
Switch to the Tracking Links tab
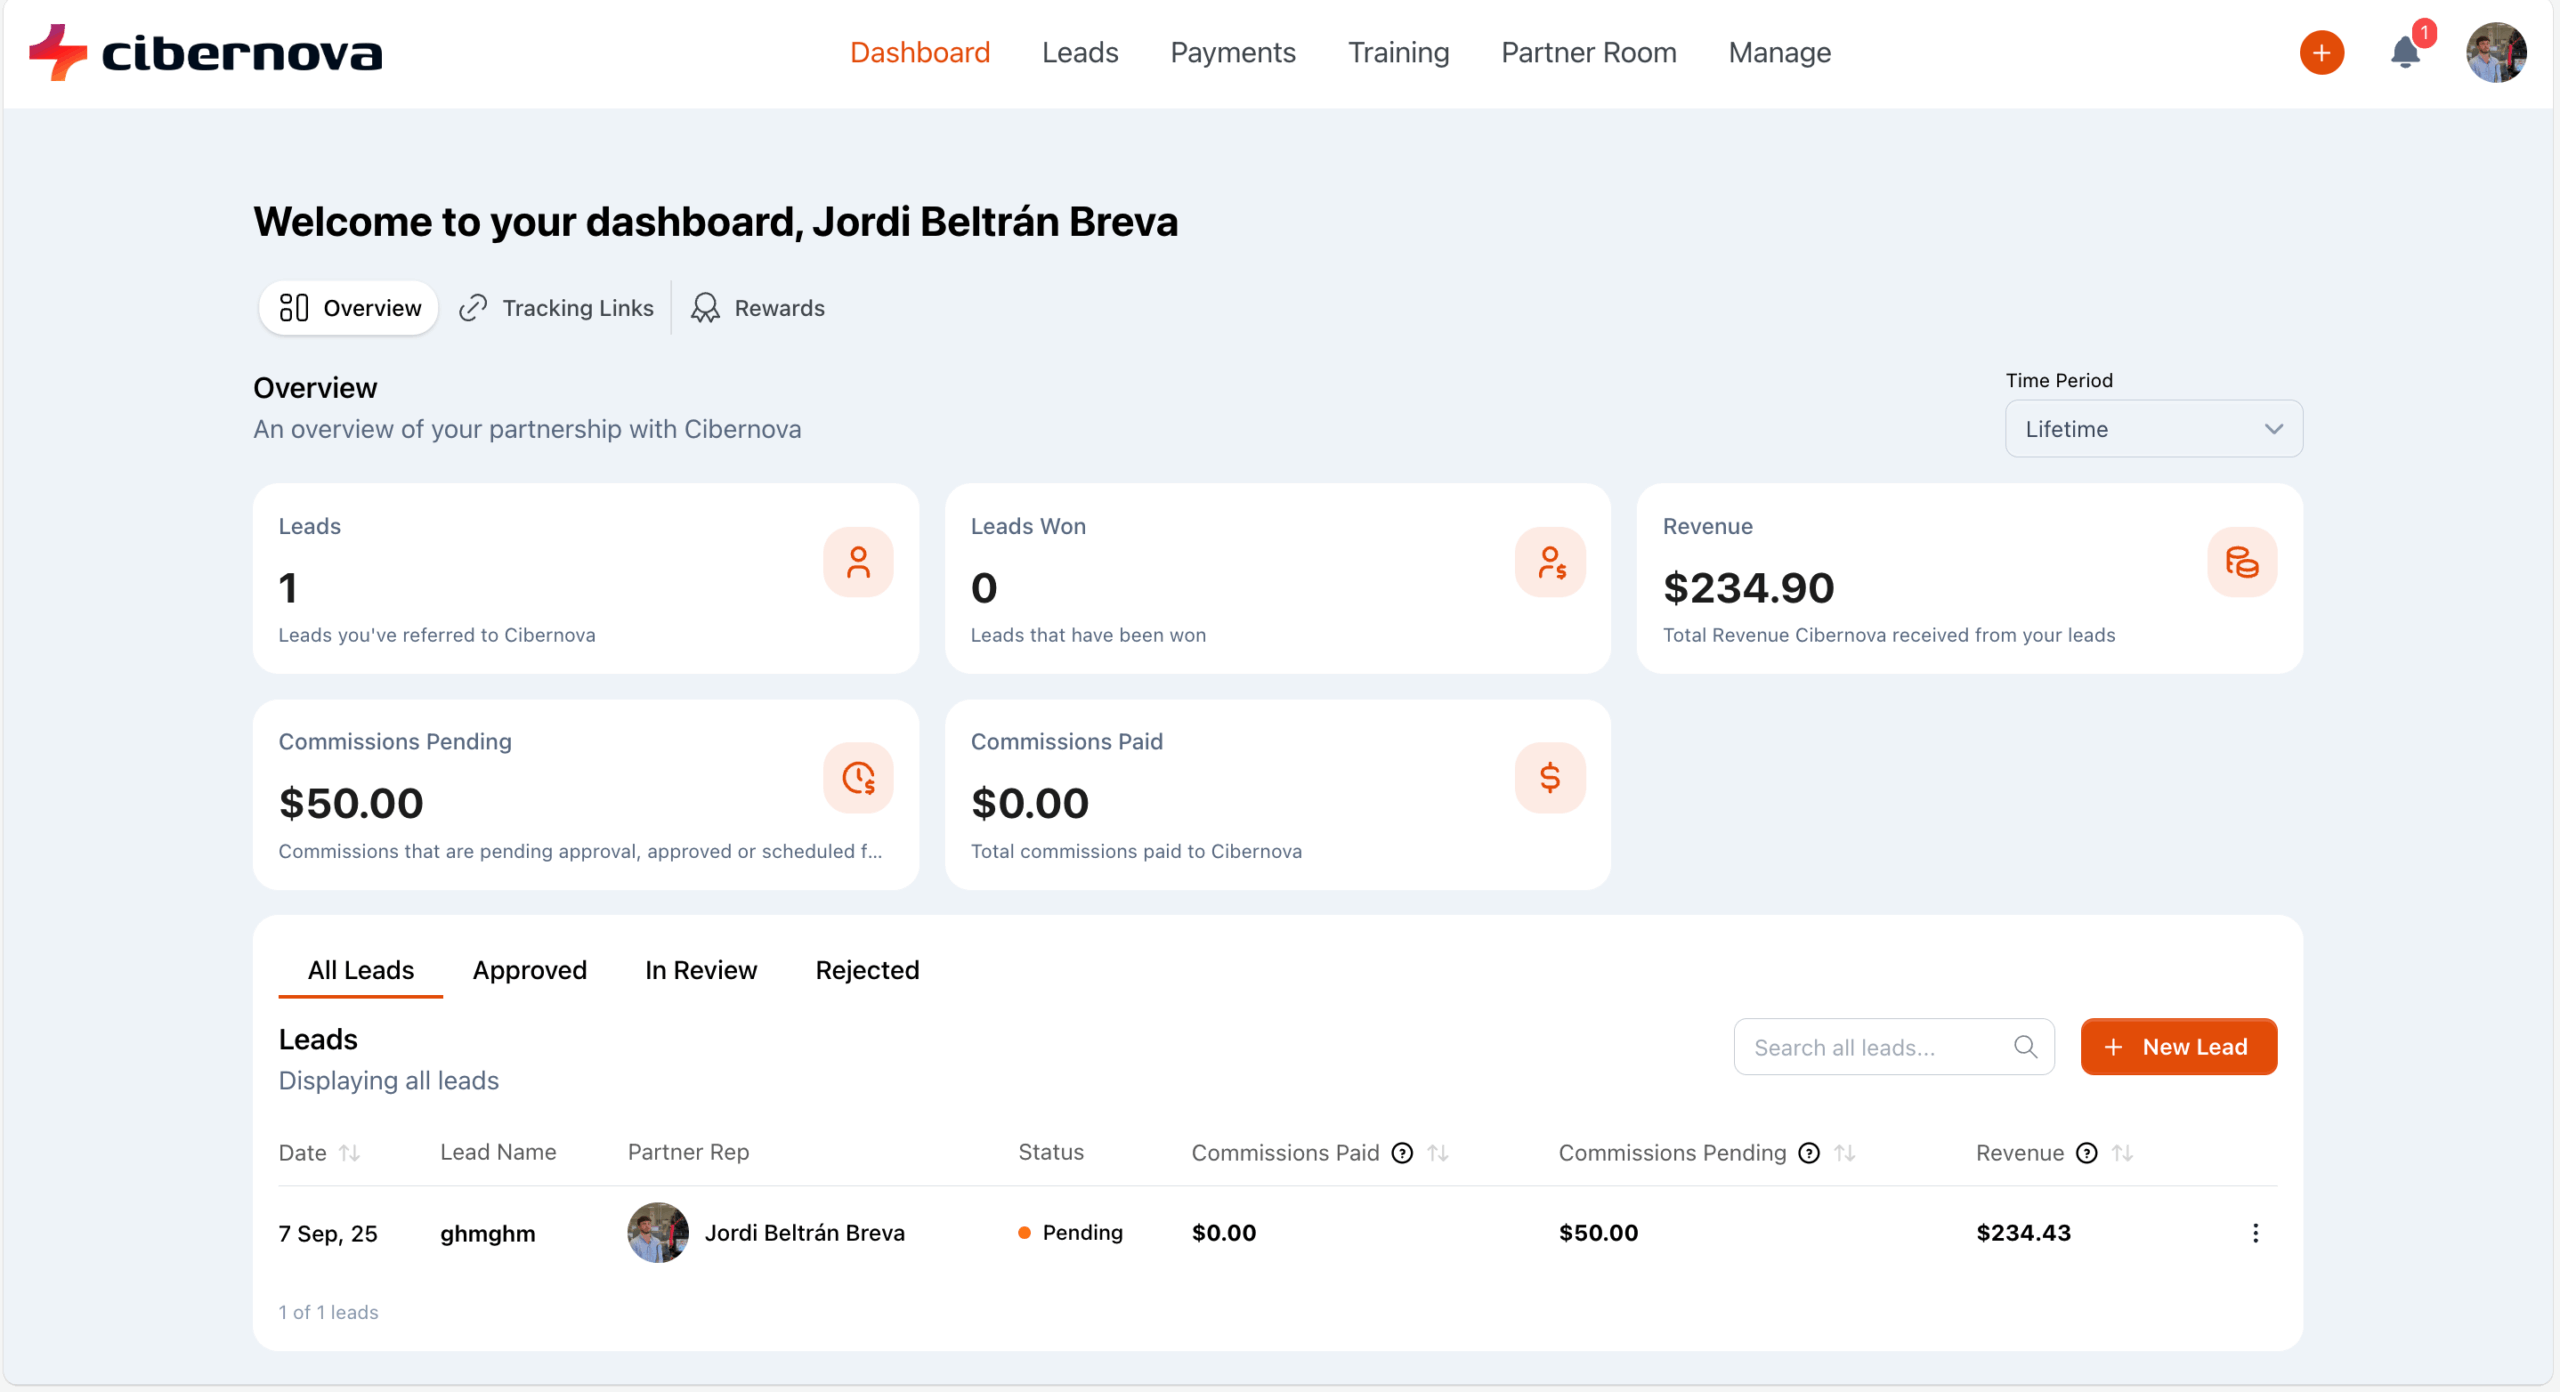coord(556,308)
